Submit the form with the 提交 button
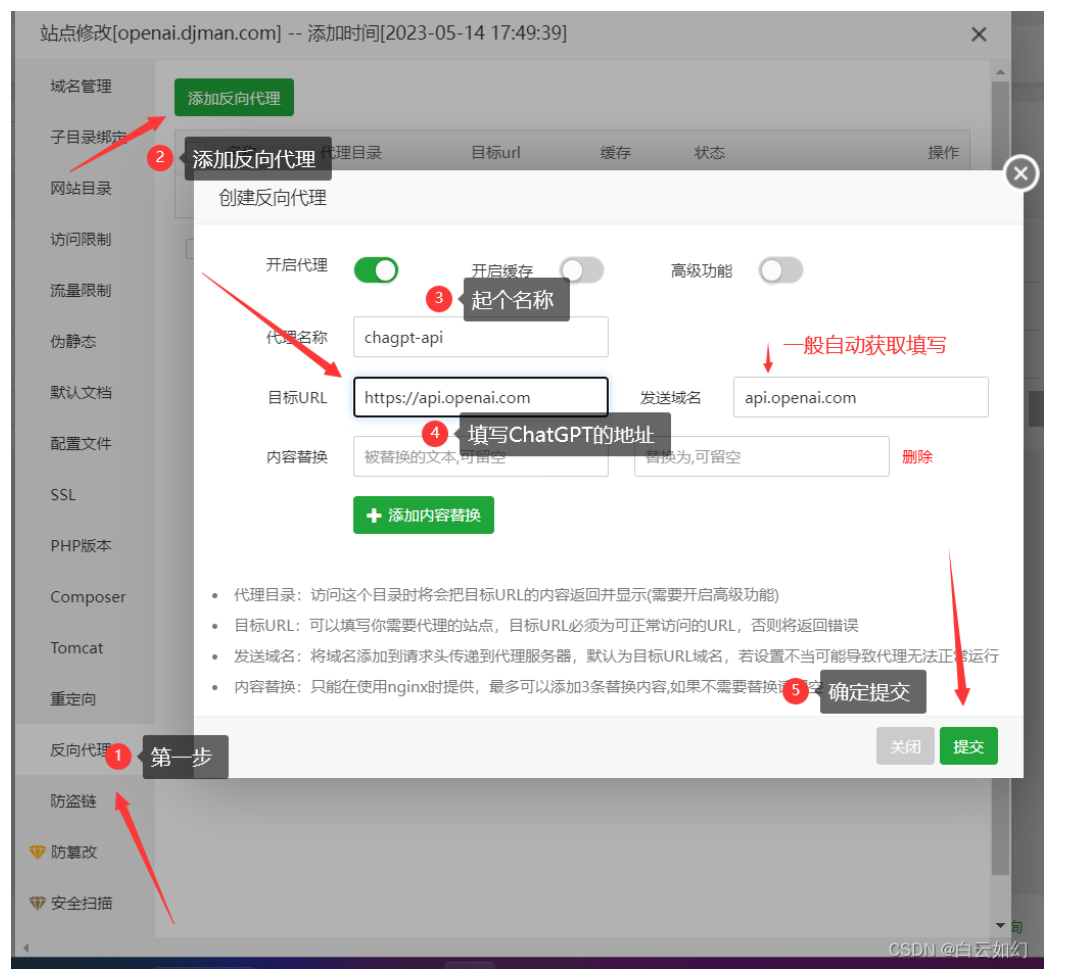This screenshot has width=1066, height=980. (968, 745)
